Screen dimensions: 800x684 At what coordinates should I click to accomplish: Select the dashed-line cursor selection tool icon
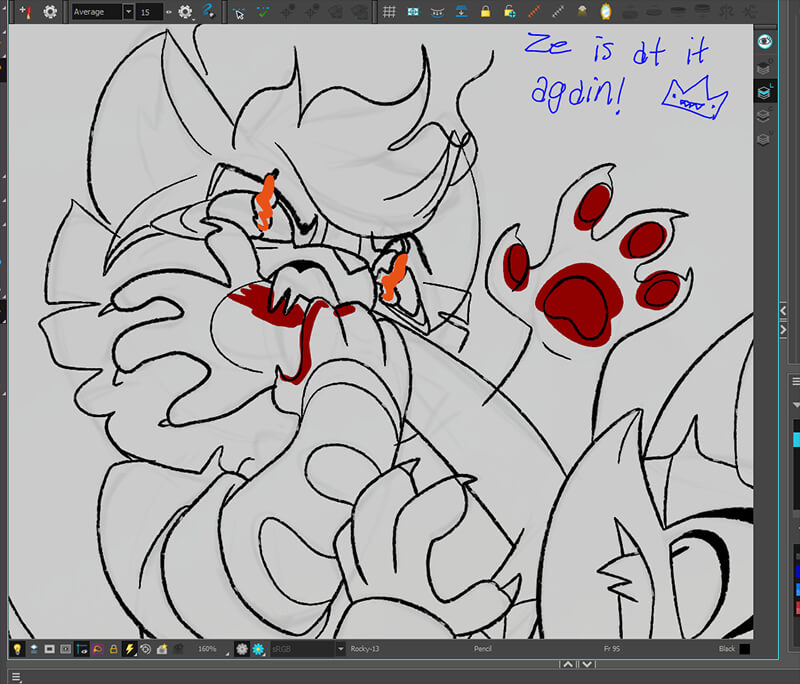pos(239,12)
